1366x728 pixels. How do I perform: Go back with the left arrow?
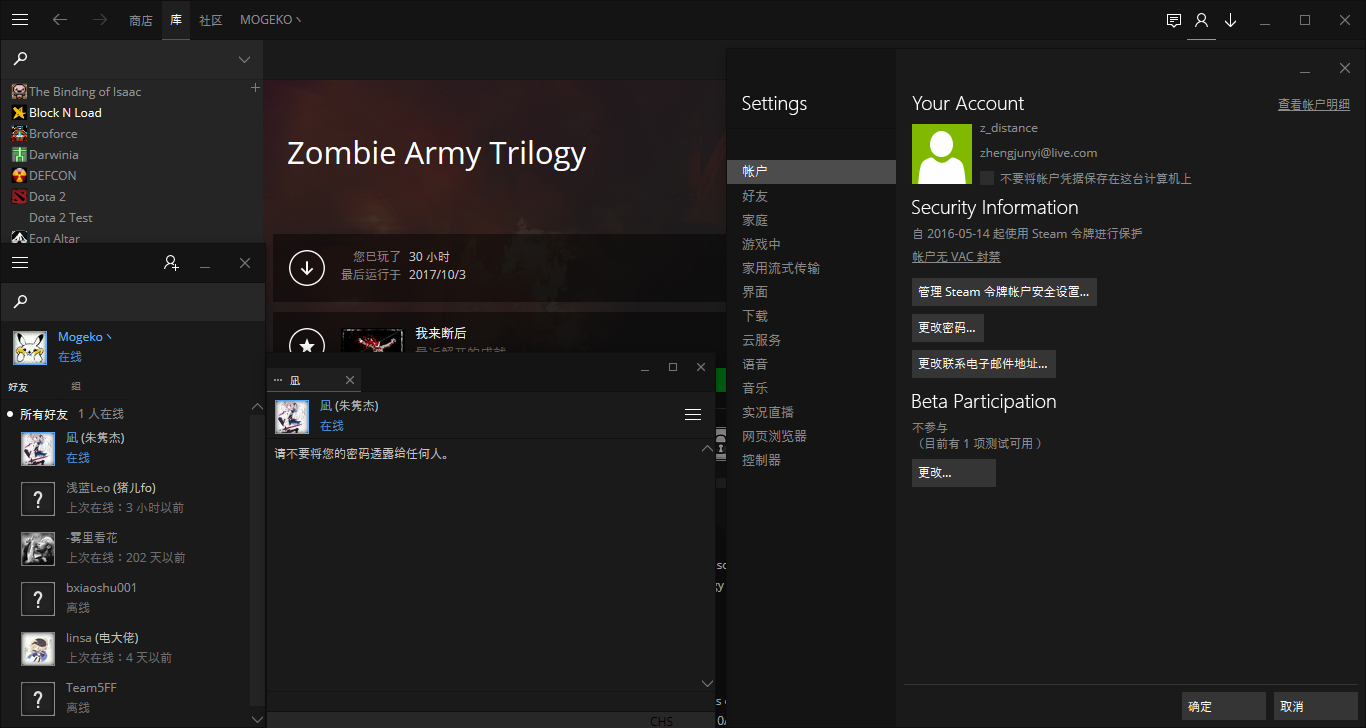pyautogui.click(x=60, y=20)
